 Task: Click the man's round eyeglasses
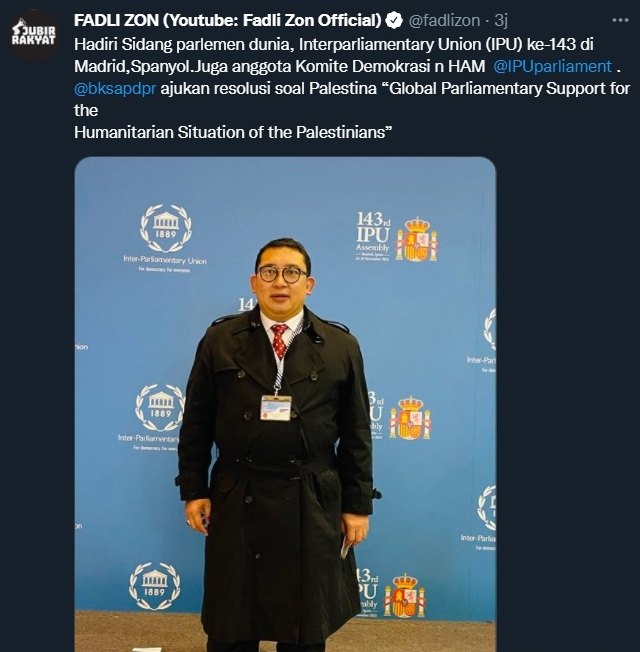pyautogui.click(x=282, y=274)
